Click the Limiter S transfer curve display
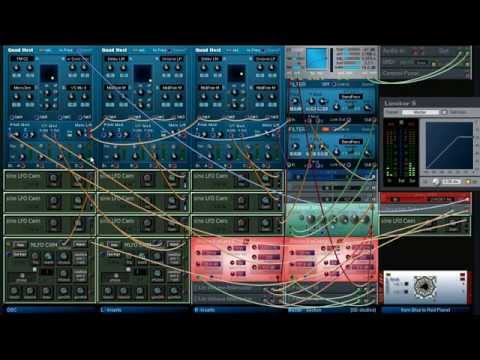The image size is (480, 360). (x=449, y=146)
